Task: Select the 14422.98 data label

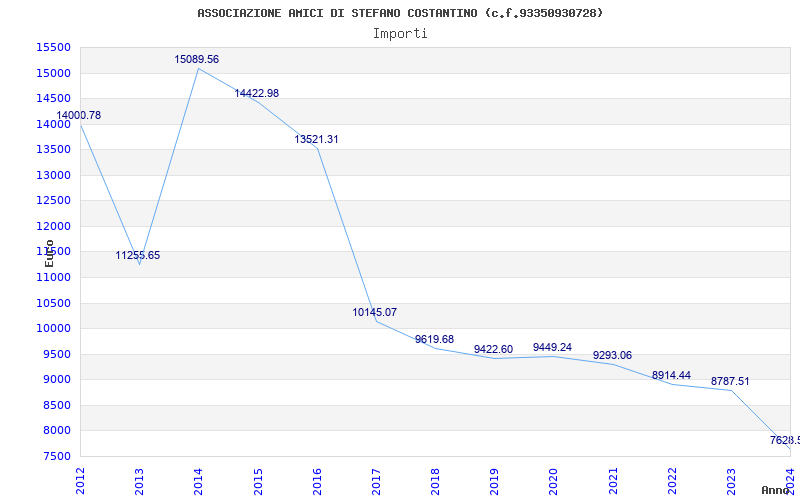Action: pyautogui.click(x=257, y=93)
